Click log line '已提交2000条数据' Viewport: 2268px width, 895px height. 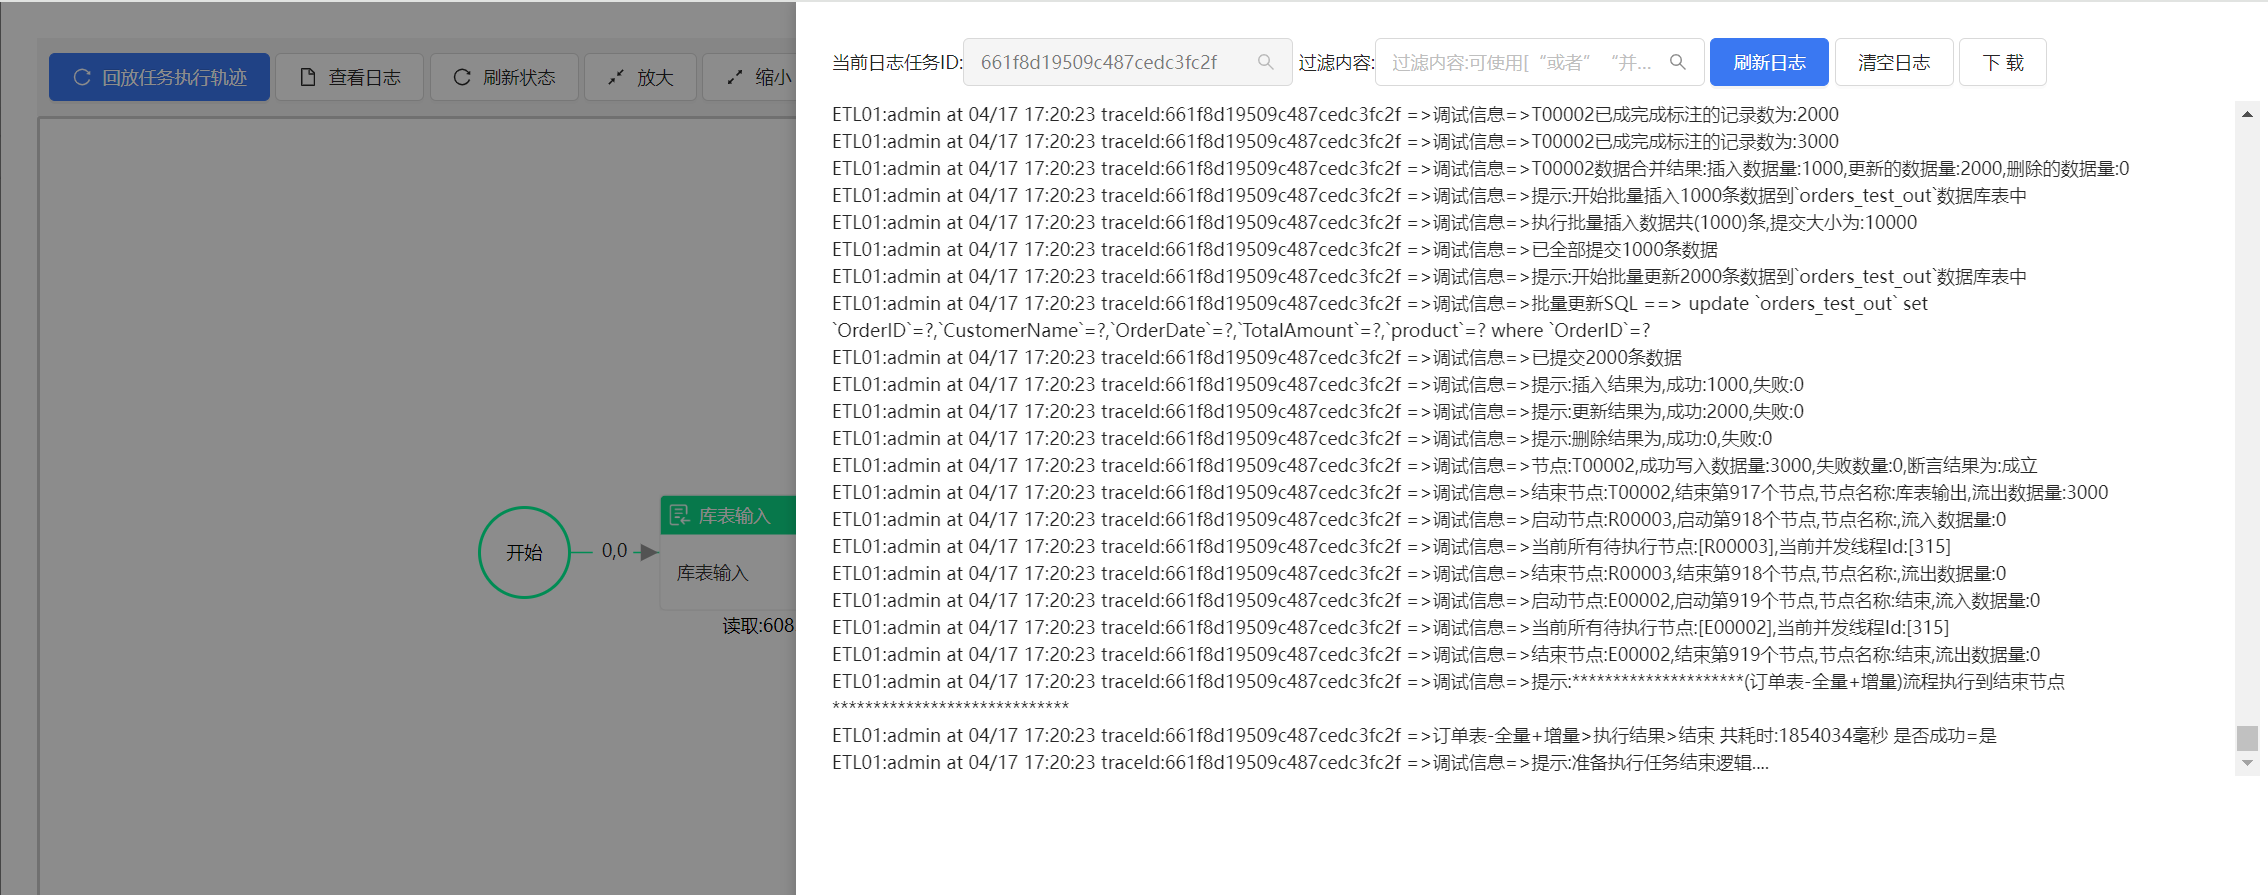pos(1257,357)
